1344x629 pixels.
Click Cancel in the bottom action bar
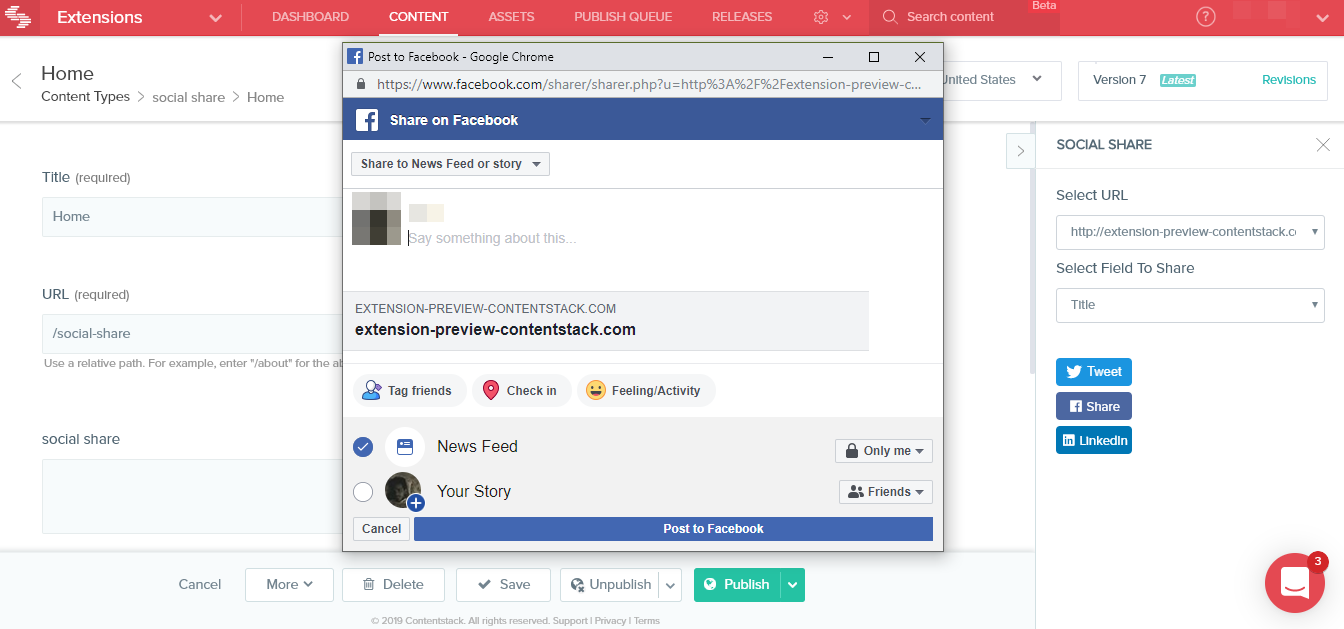200,585
